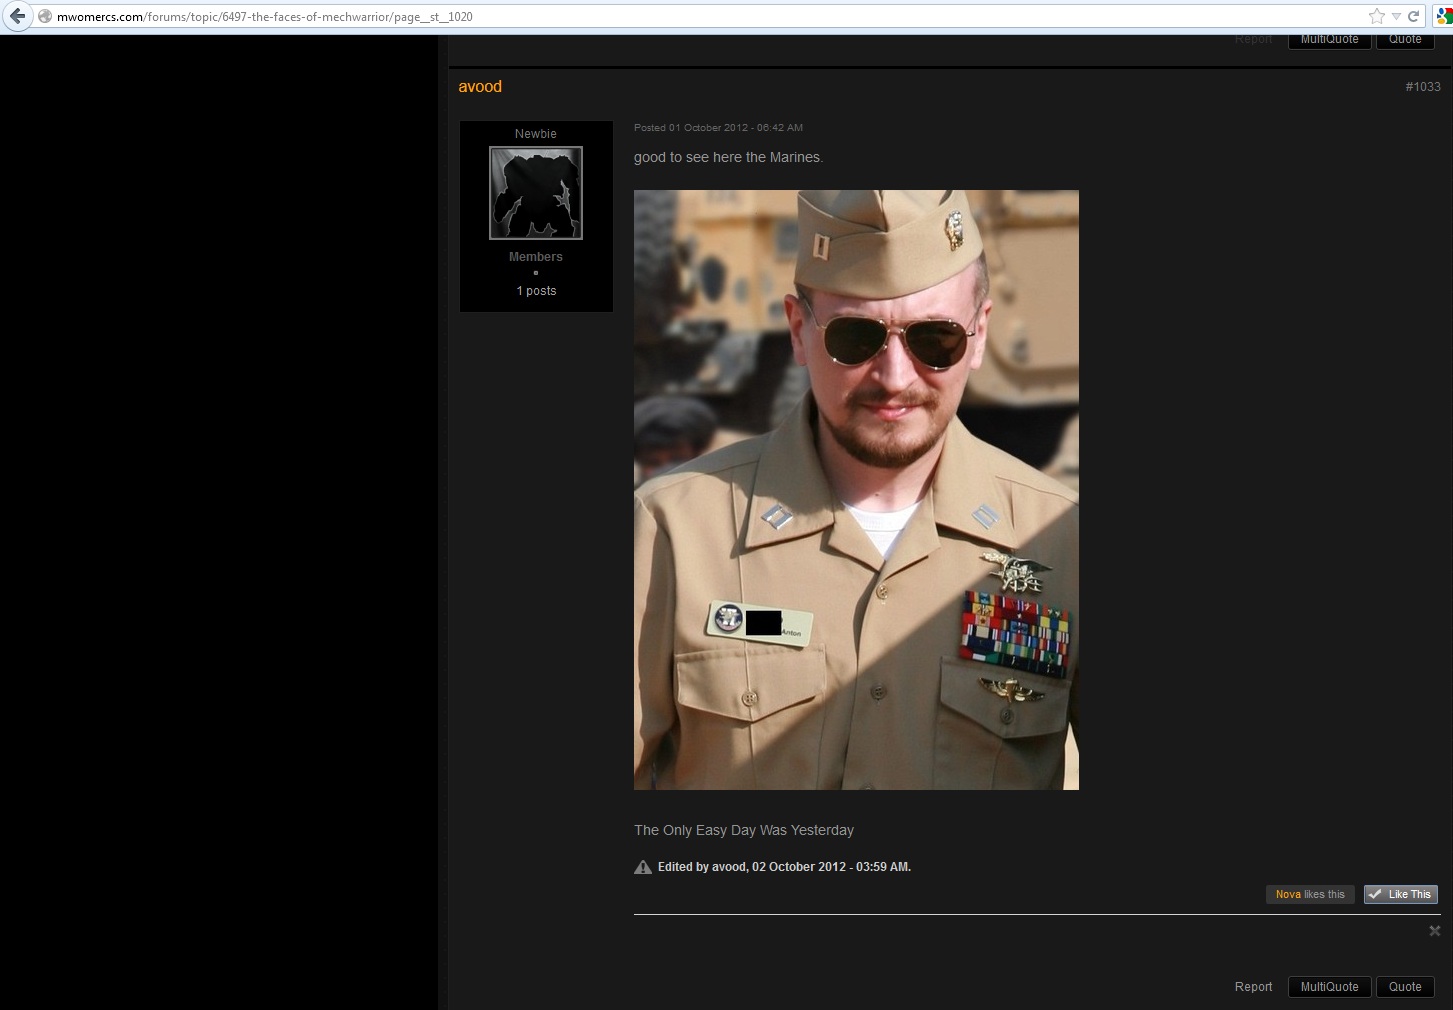Select MultiQuote on the previous post at top

(1329, 40)
